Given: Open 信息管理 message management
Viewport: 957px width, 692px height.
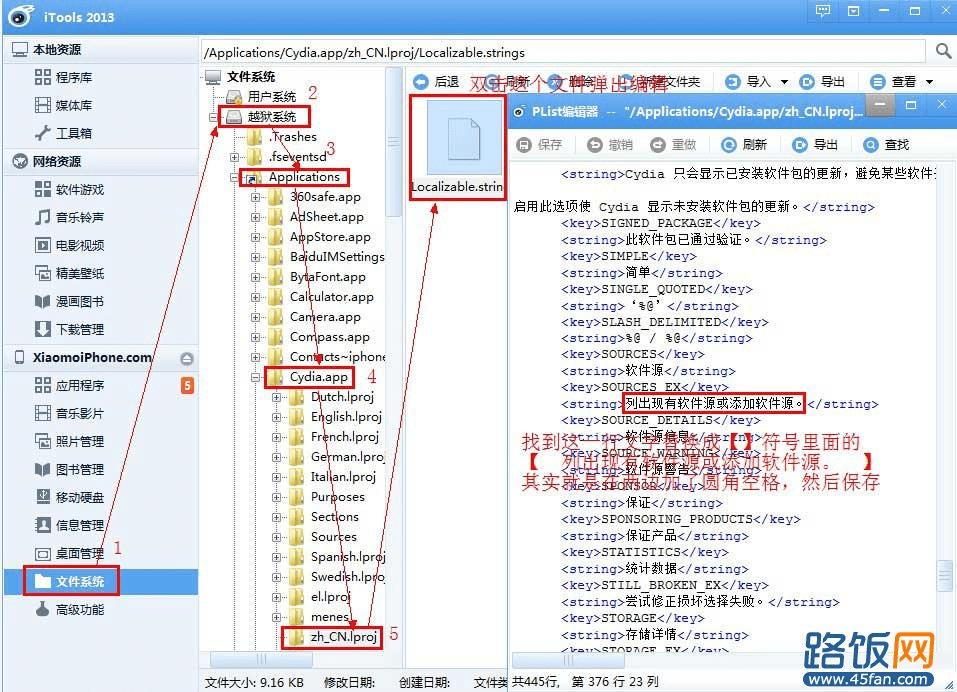Looking at the screenshot, I should pos(70,525).
